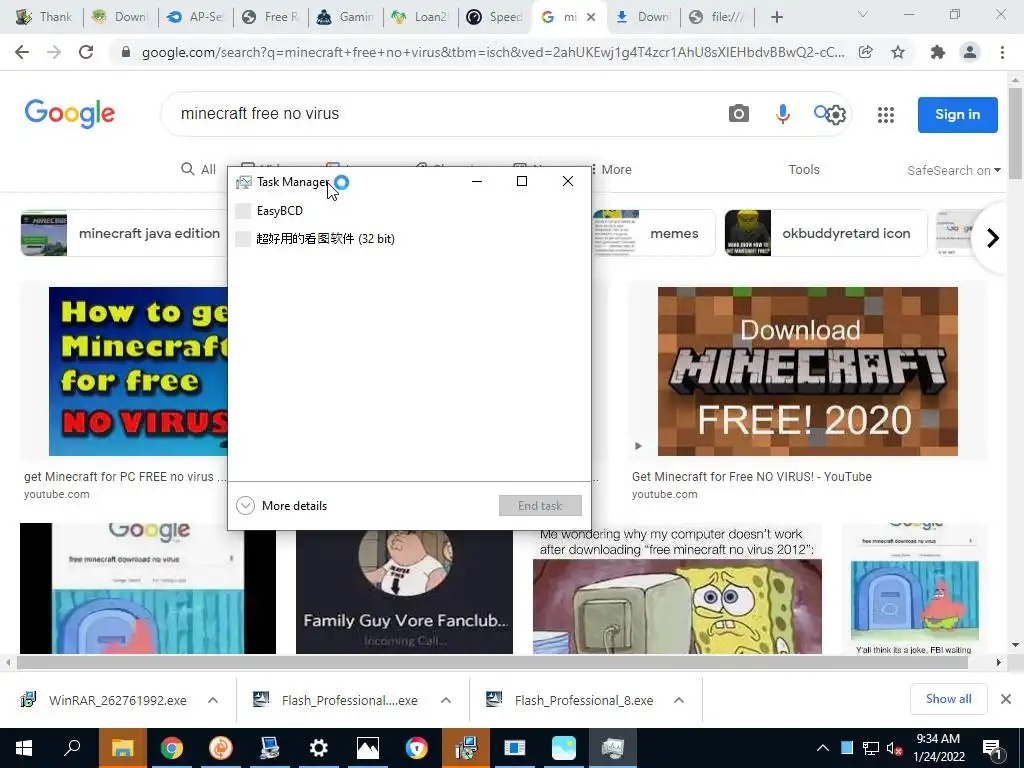Open the extensions puzzle icon
This screenshot has width=1024, height=768.
pos(938,52)
